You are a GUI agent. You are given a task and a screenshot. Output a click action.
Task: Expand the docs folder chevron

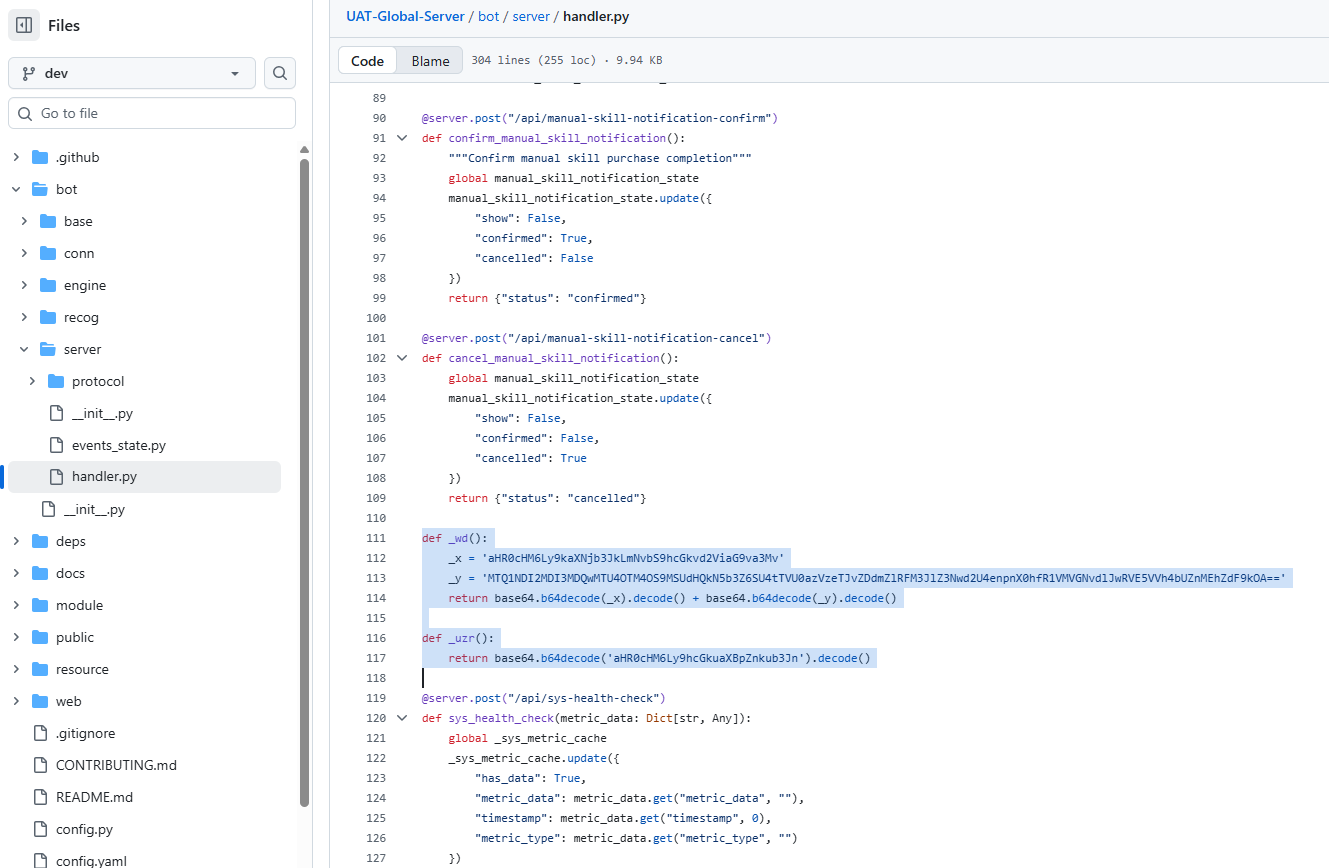coord(16,573)
